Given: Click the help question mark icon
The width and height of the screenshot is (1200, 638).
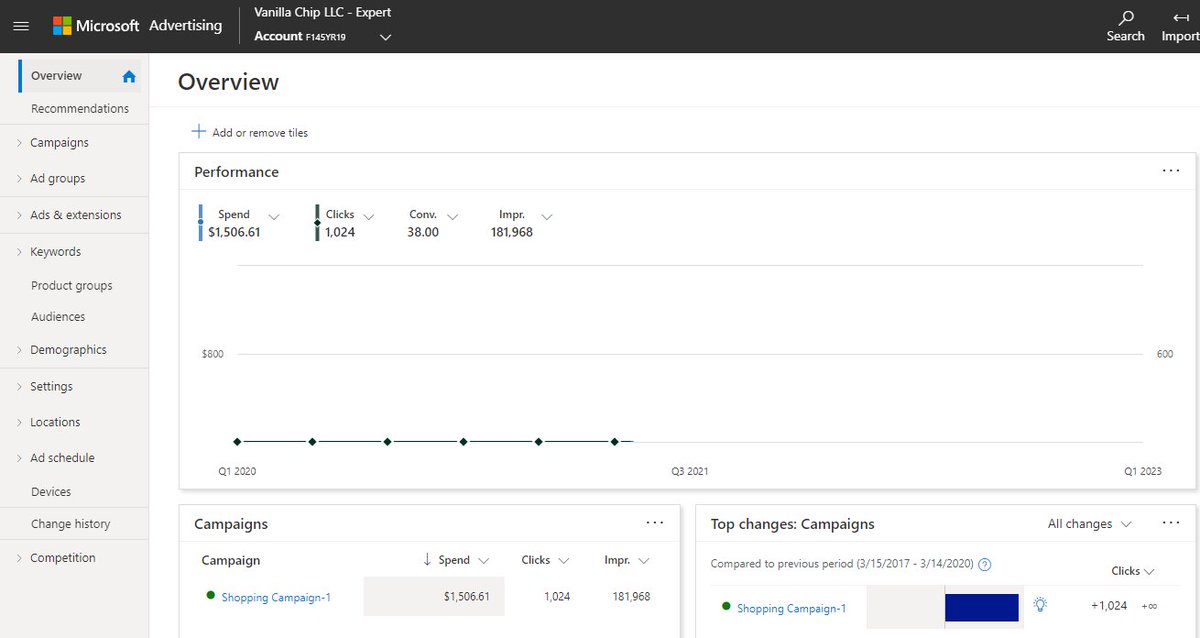Looking at the screenshot, I should [985, 564].
